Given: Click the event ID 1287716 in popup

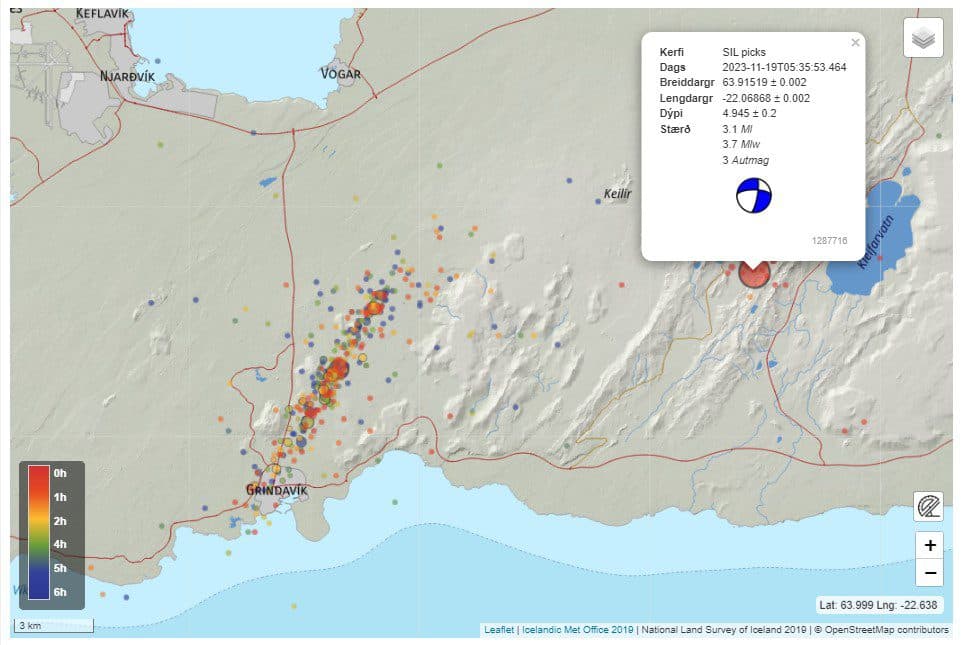Looking at the screenshot, I should [x=830, y=241].
